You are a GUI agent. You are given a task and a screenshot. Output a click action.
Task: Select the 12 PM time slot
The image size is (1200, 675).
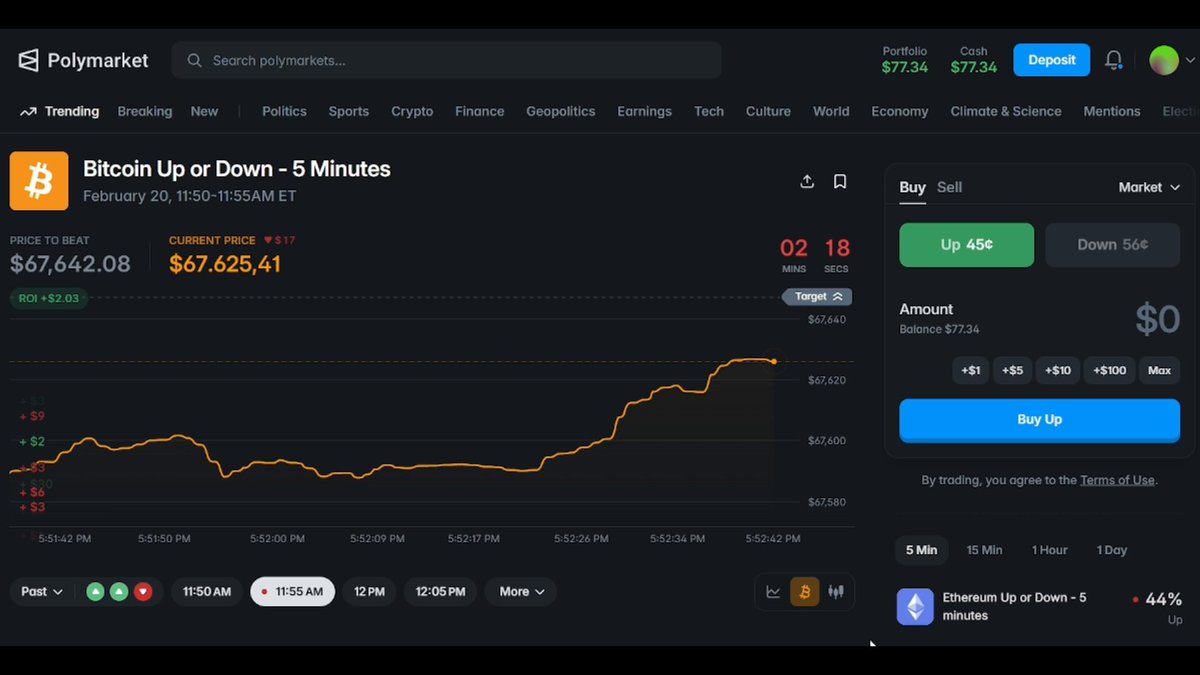369,591
